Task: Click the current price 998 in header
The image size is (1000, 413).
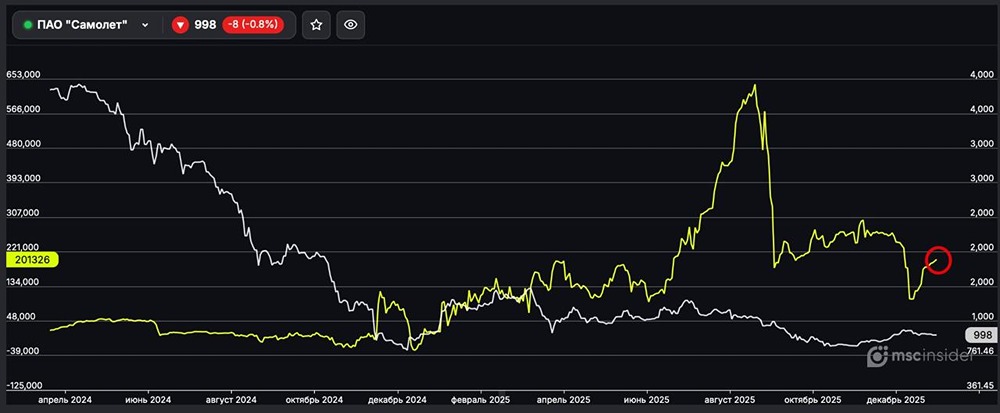Action: 206,25
